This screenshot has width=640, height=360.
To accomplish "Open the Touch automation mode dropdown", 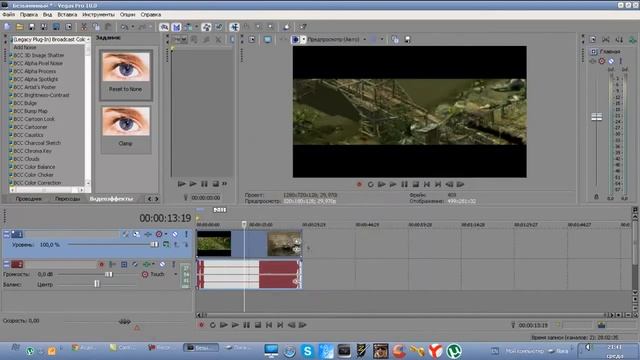I will [x=176, y=274].
